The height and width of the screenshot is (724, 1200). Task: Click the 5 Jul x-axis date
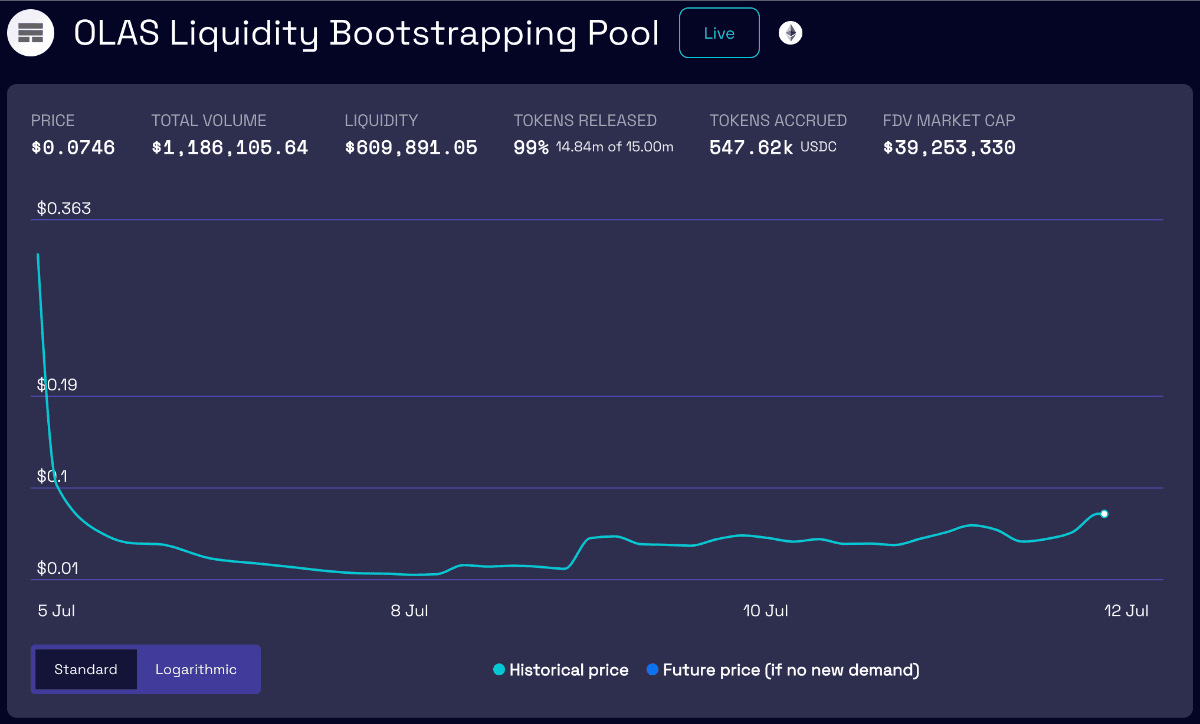(x=55, y=610)
